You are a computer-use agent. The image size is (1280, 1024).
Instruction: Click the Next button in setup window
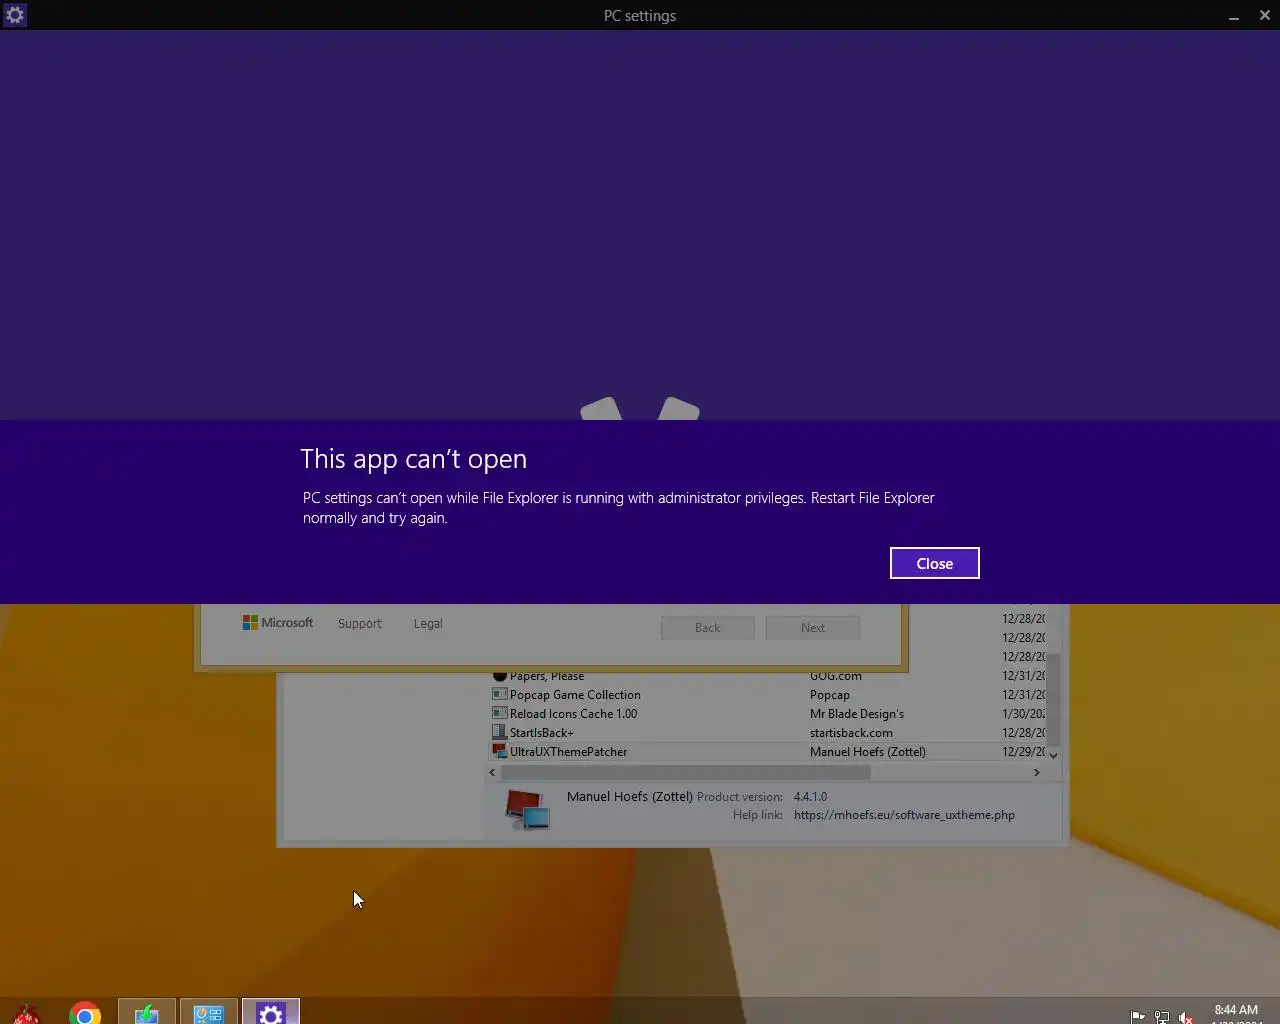(x=813, y=627)
